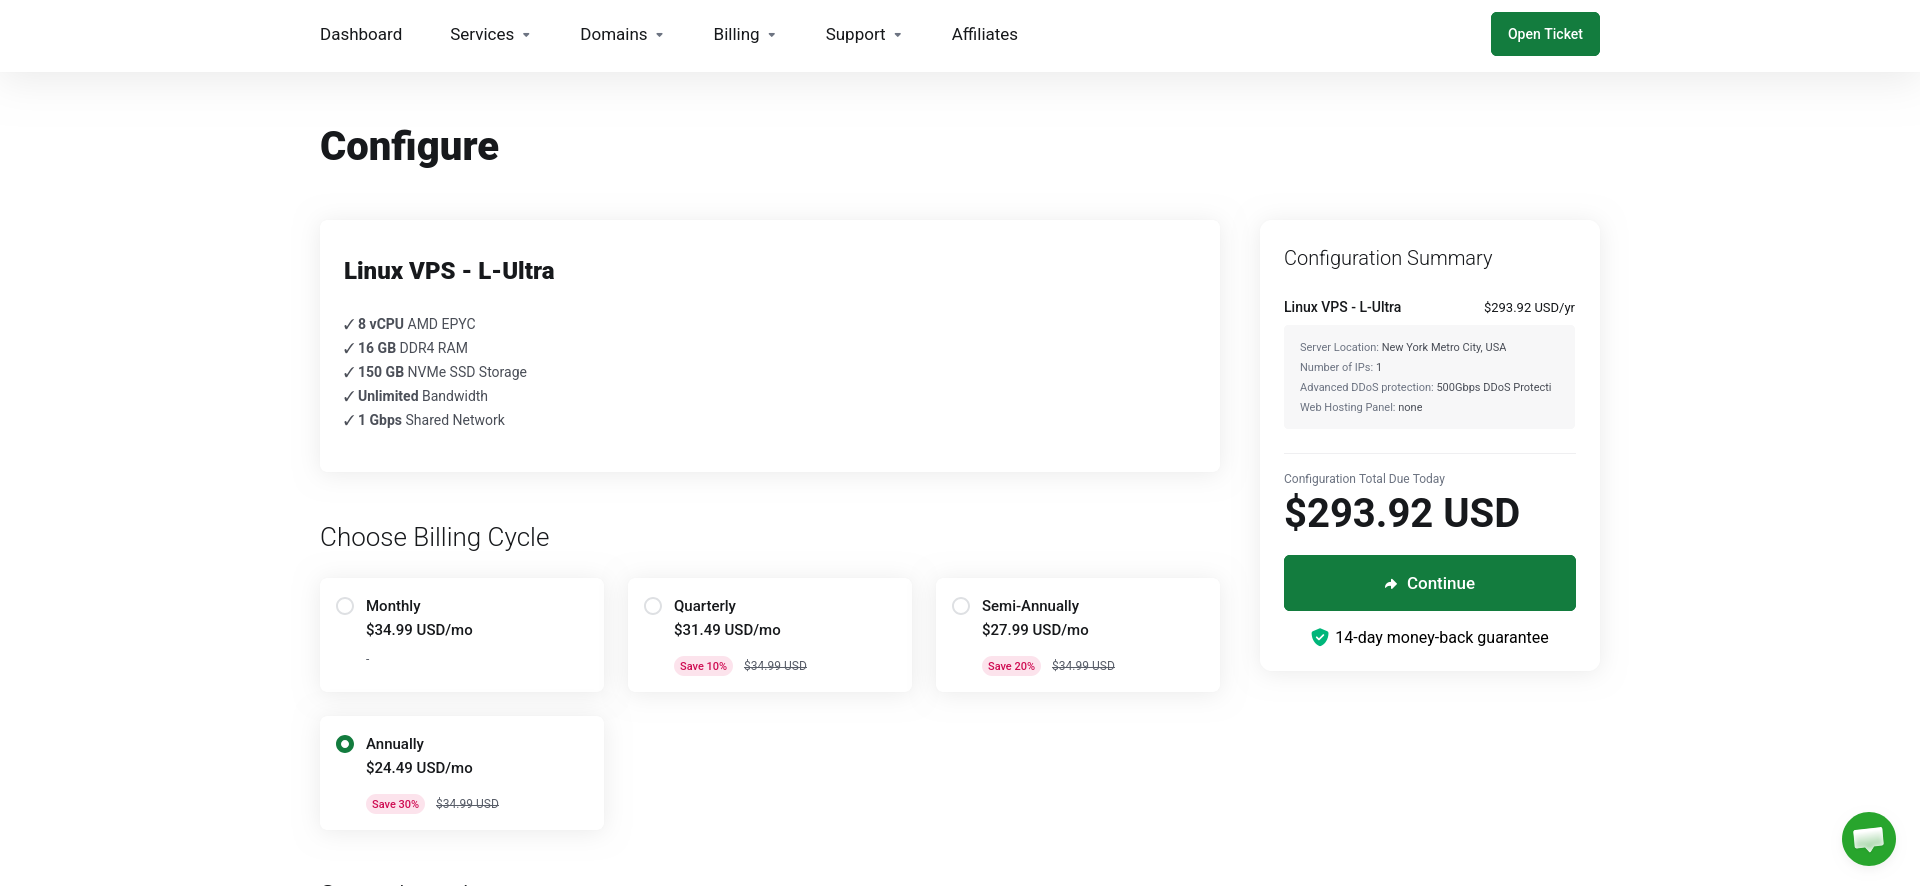Click the green shield guarantee icon
The image size is (1920, 886).
[x=1320, y=637]
